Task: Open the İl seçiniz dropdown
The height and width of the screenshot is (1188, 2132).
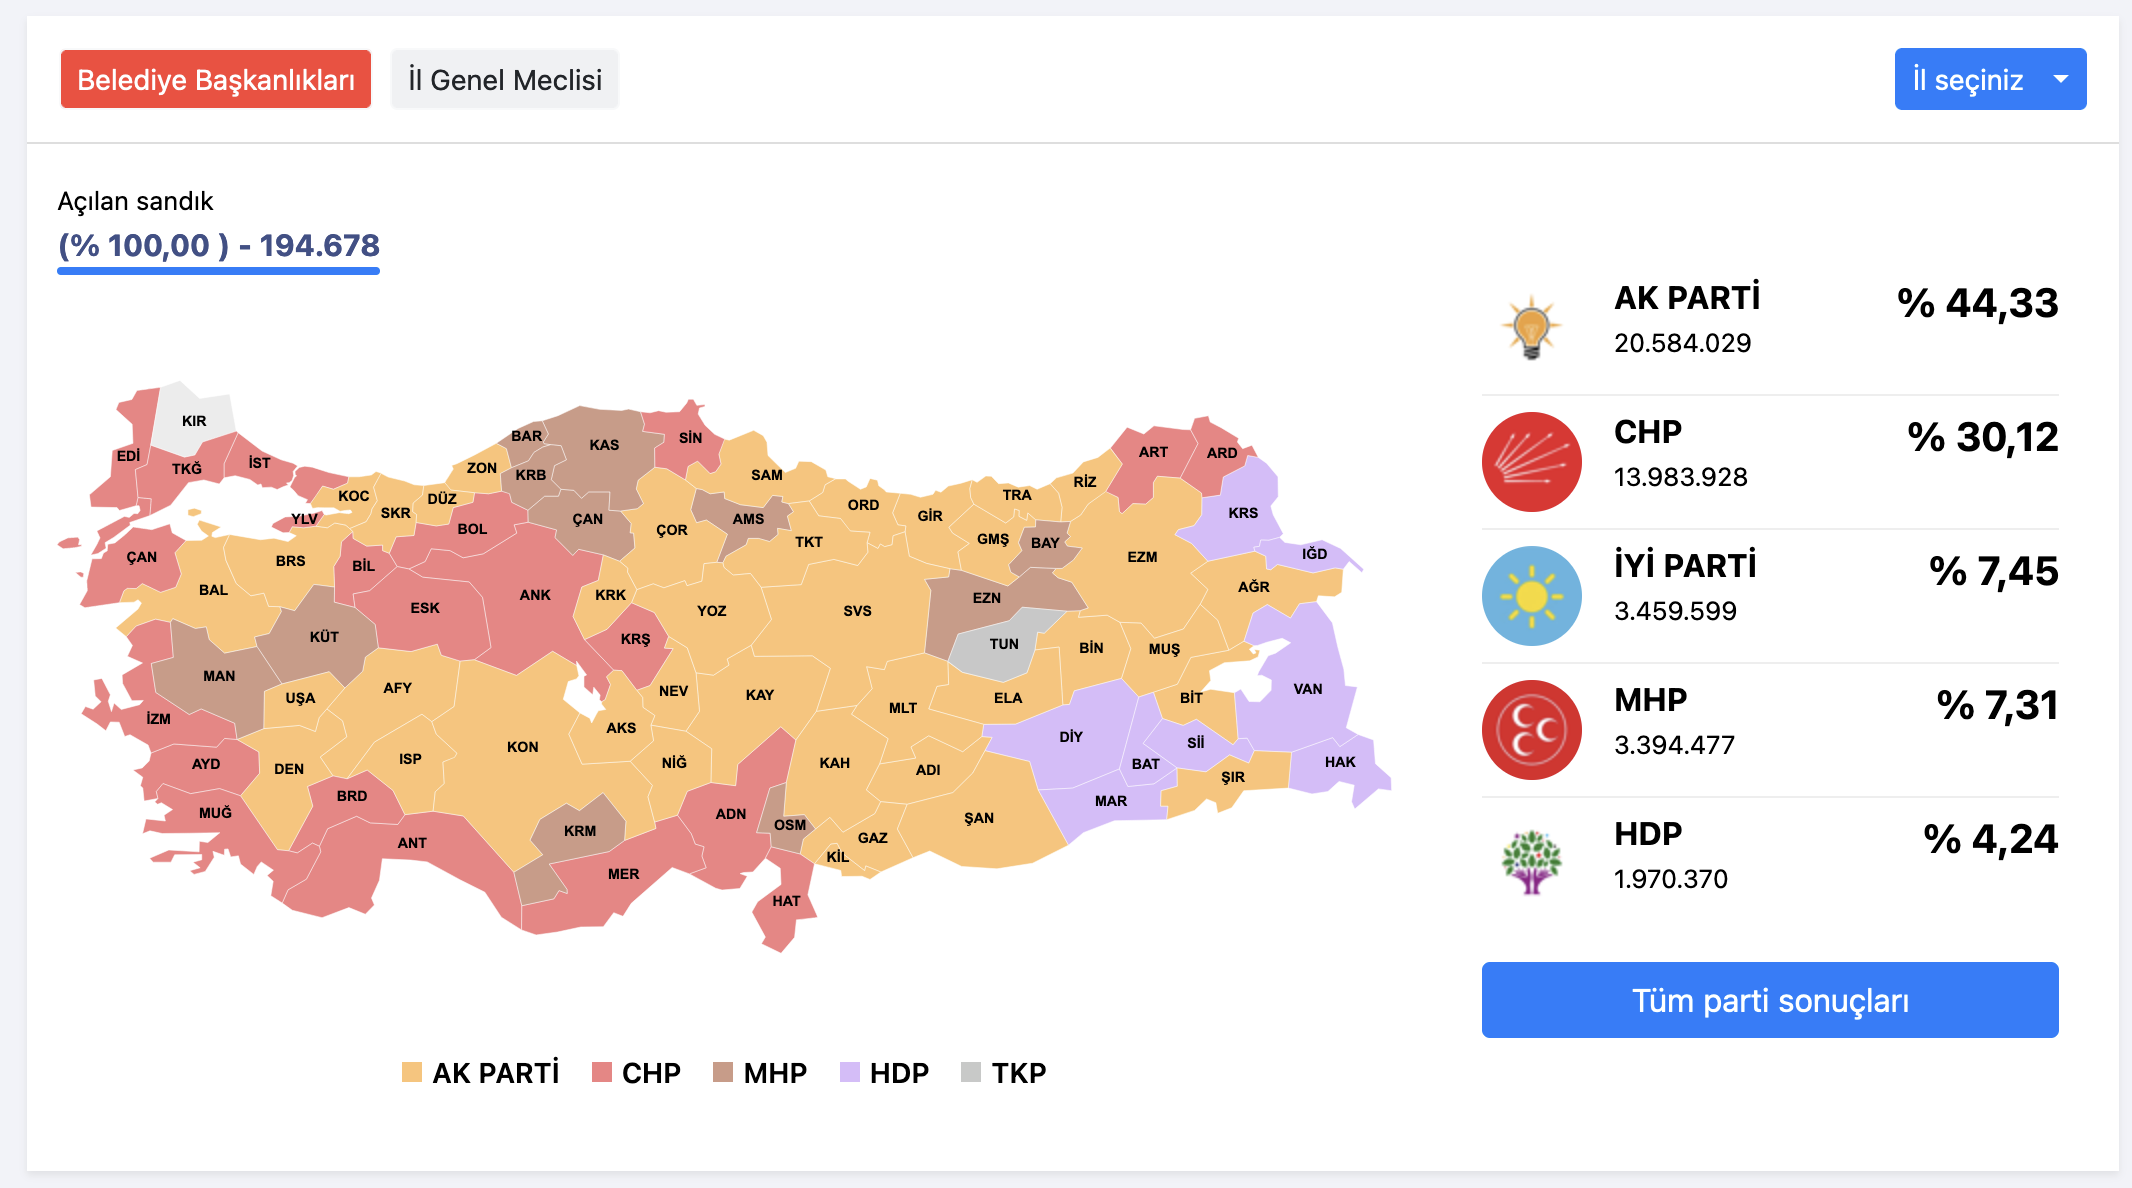Action: tap(1968, 80)
